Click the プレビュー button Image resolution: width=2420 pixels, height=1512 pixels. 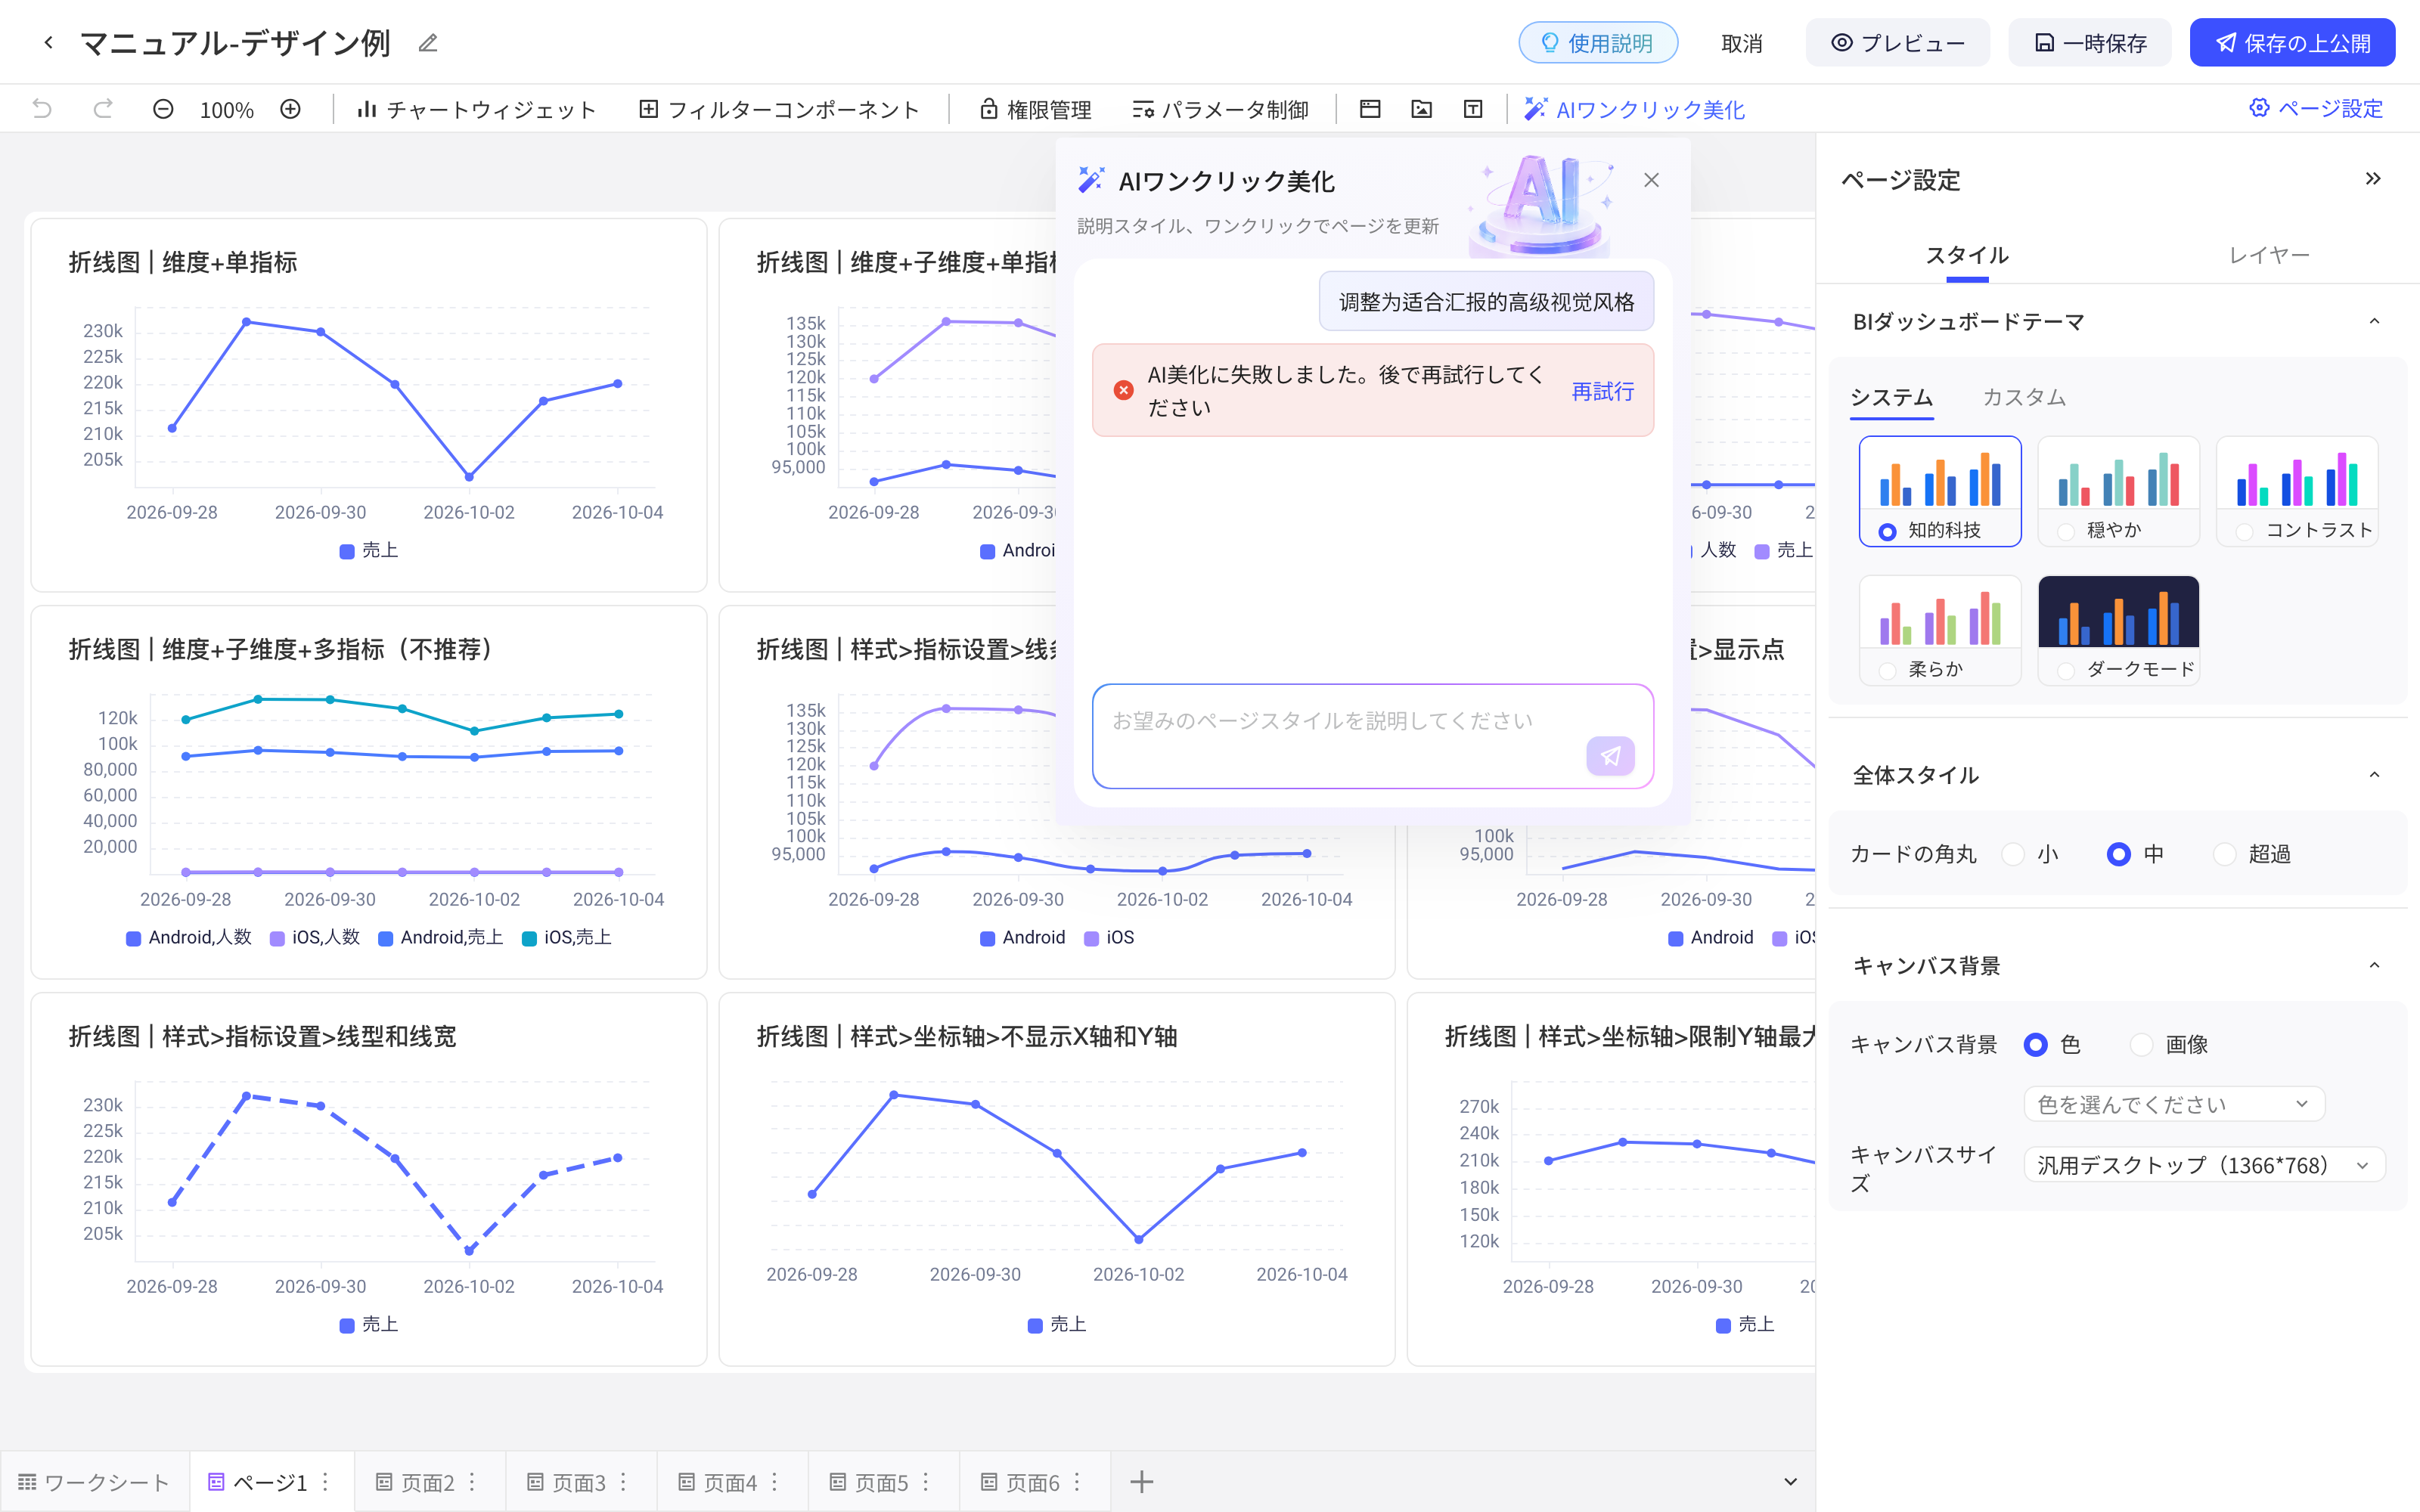(1897, 43)
